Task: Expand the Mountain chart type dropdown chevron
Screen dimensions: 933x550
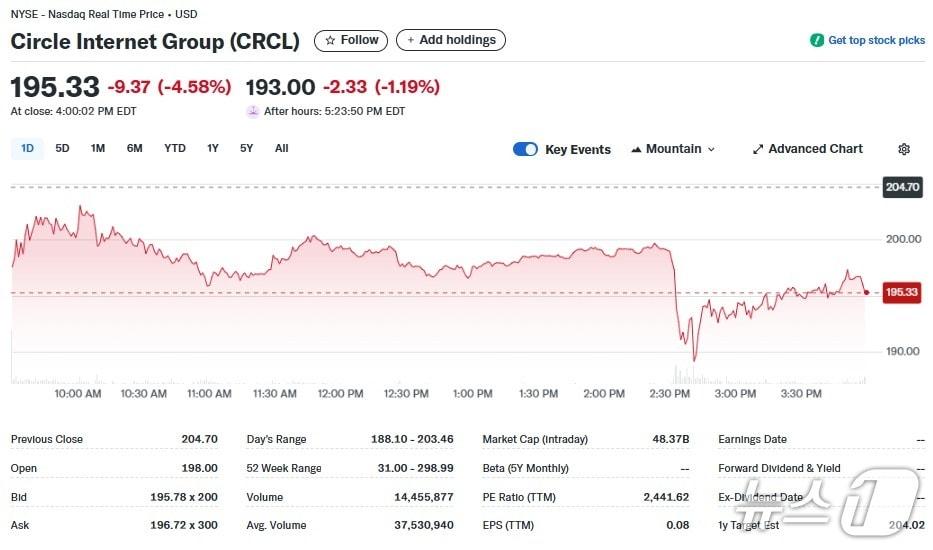Action: pyautogui.click(x=711, y=149)
